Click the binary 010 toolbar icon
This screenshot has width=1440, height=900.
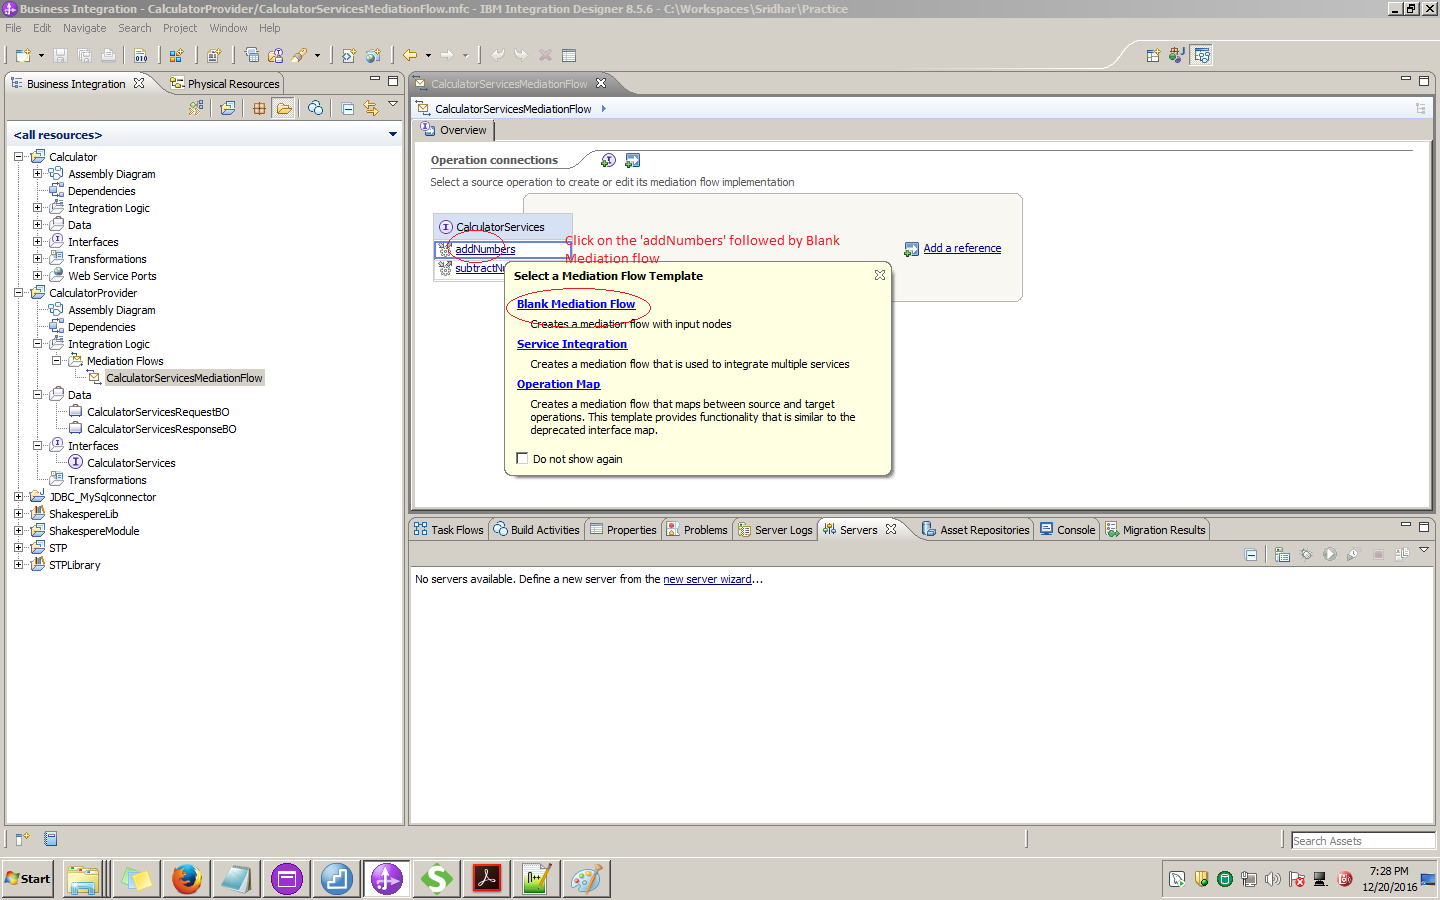click(x=141, y=55)
